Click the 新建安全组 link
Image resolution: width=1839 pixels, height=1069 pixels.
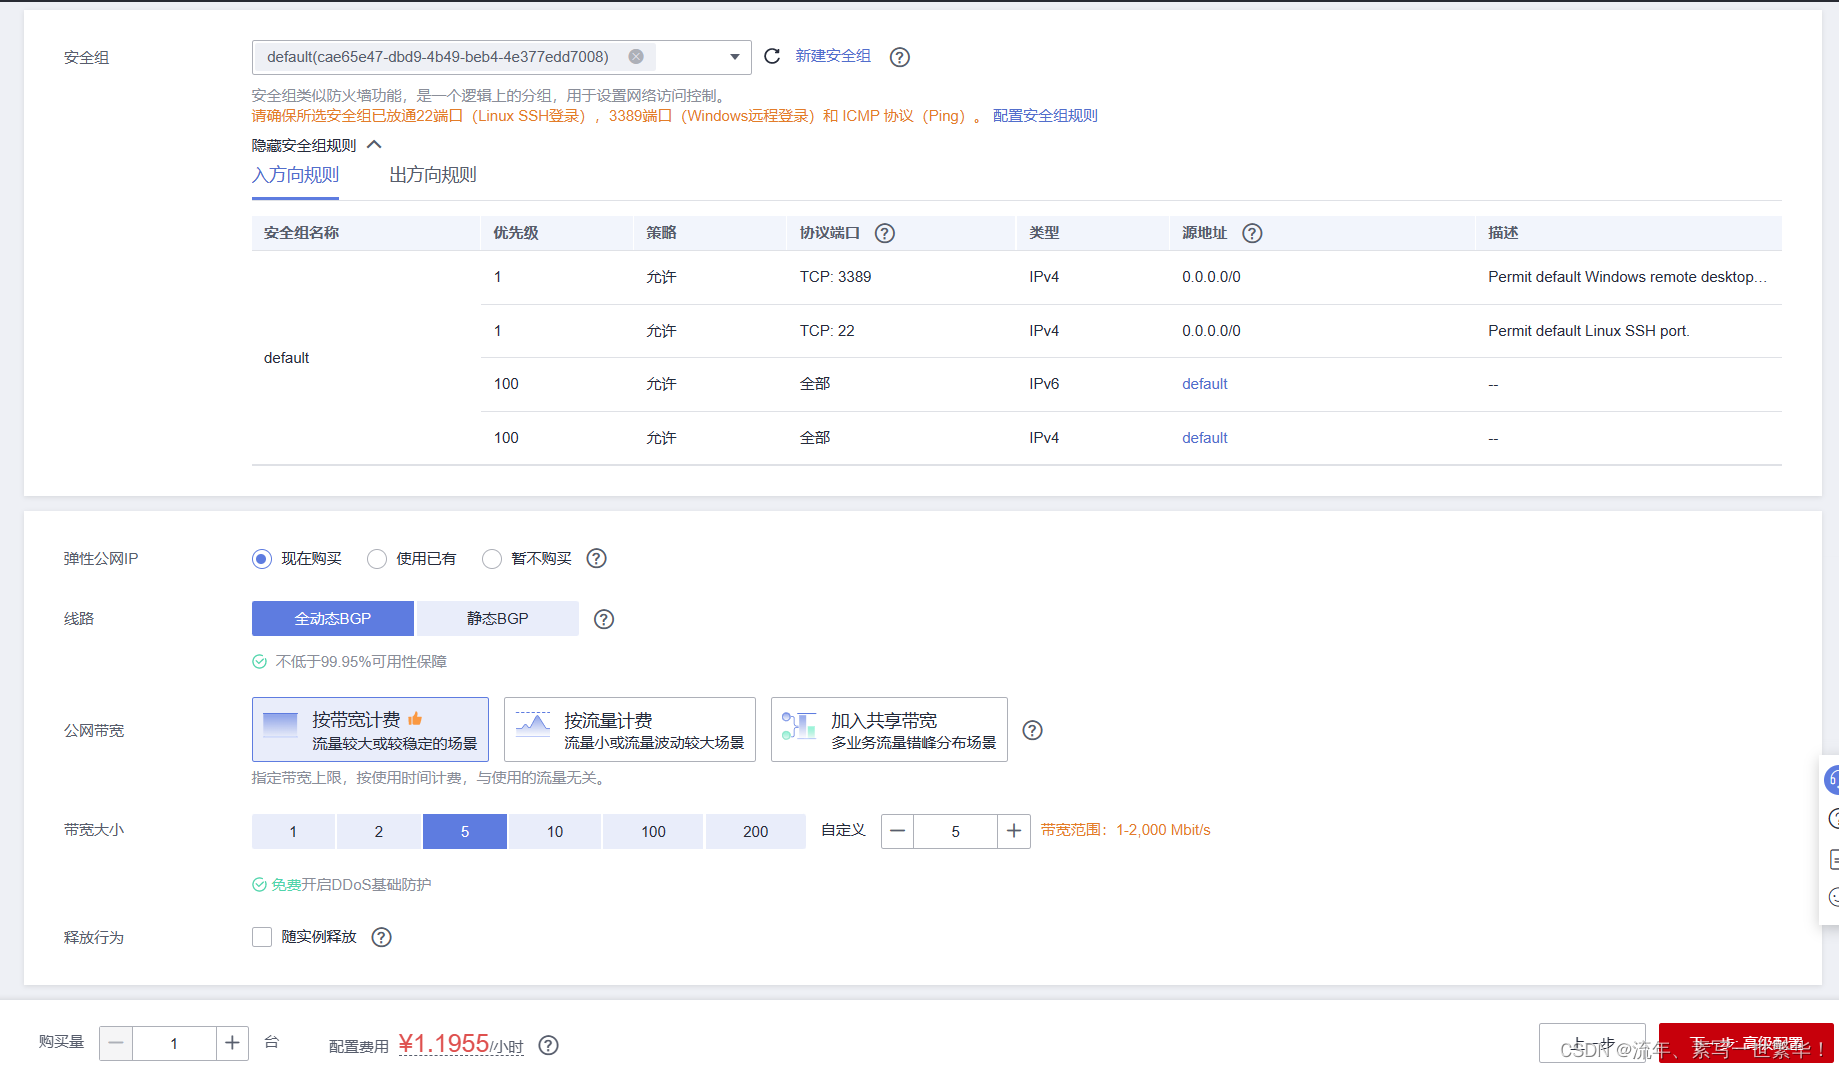point(831,56)
